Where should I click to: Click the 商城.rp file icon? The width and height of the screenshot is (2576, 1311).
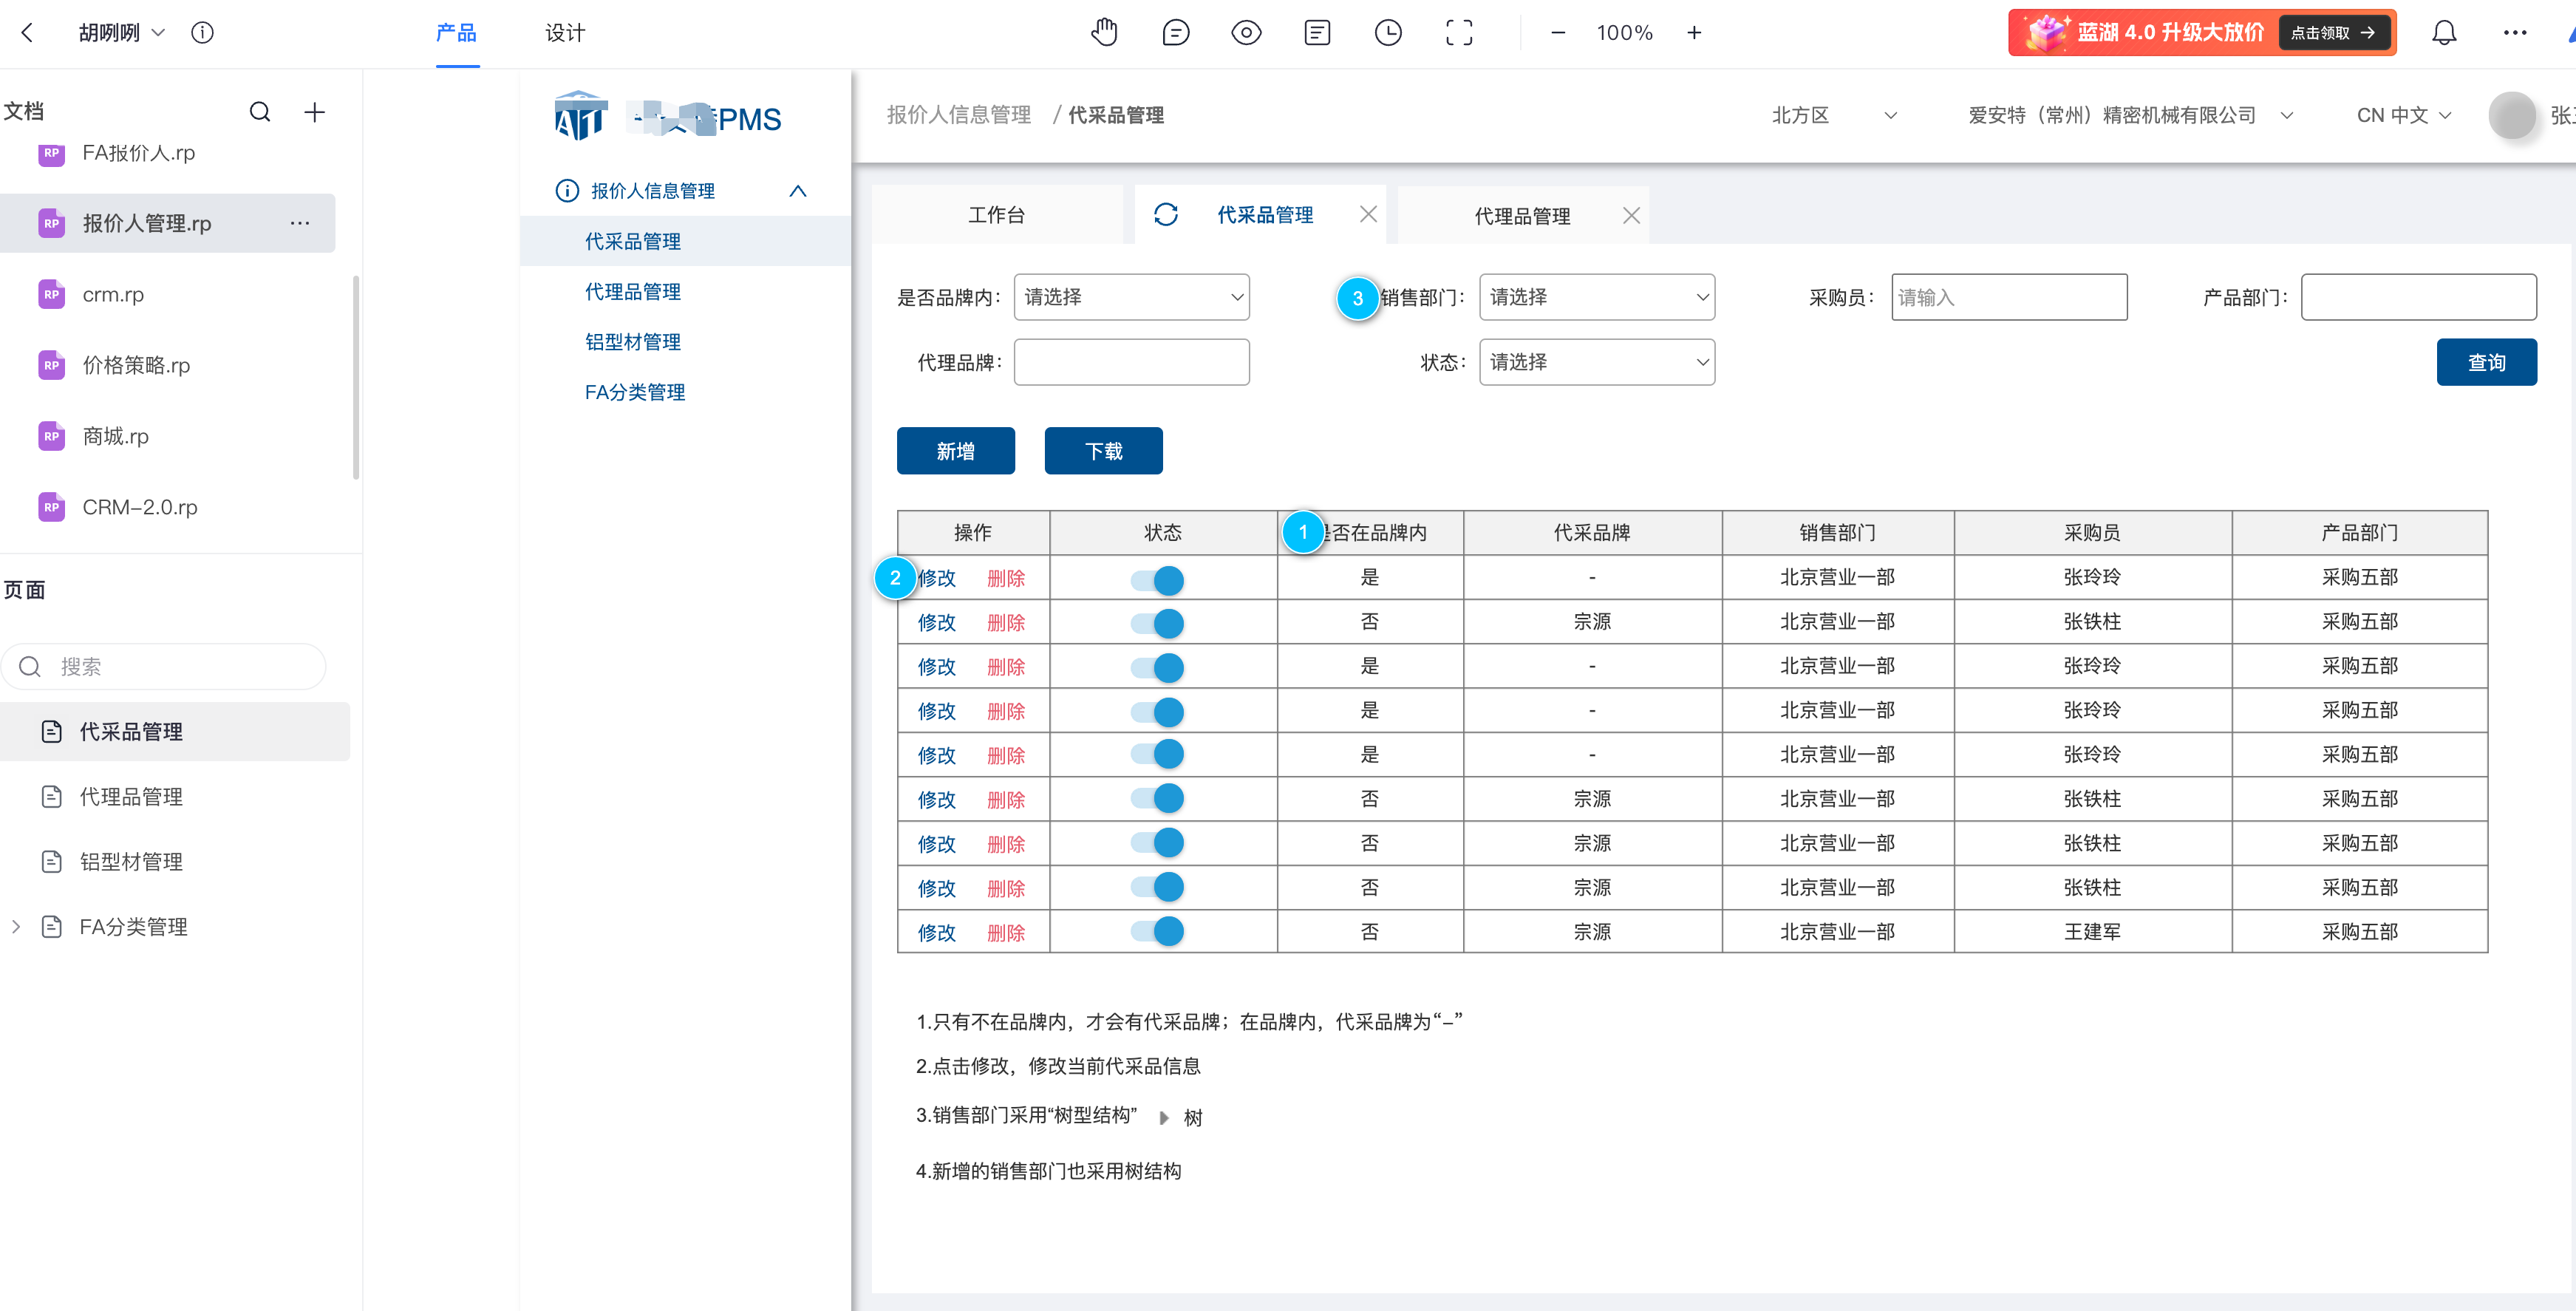coord(51,436)
